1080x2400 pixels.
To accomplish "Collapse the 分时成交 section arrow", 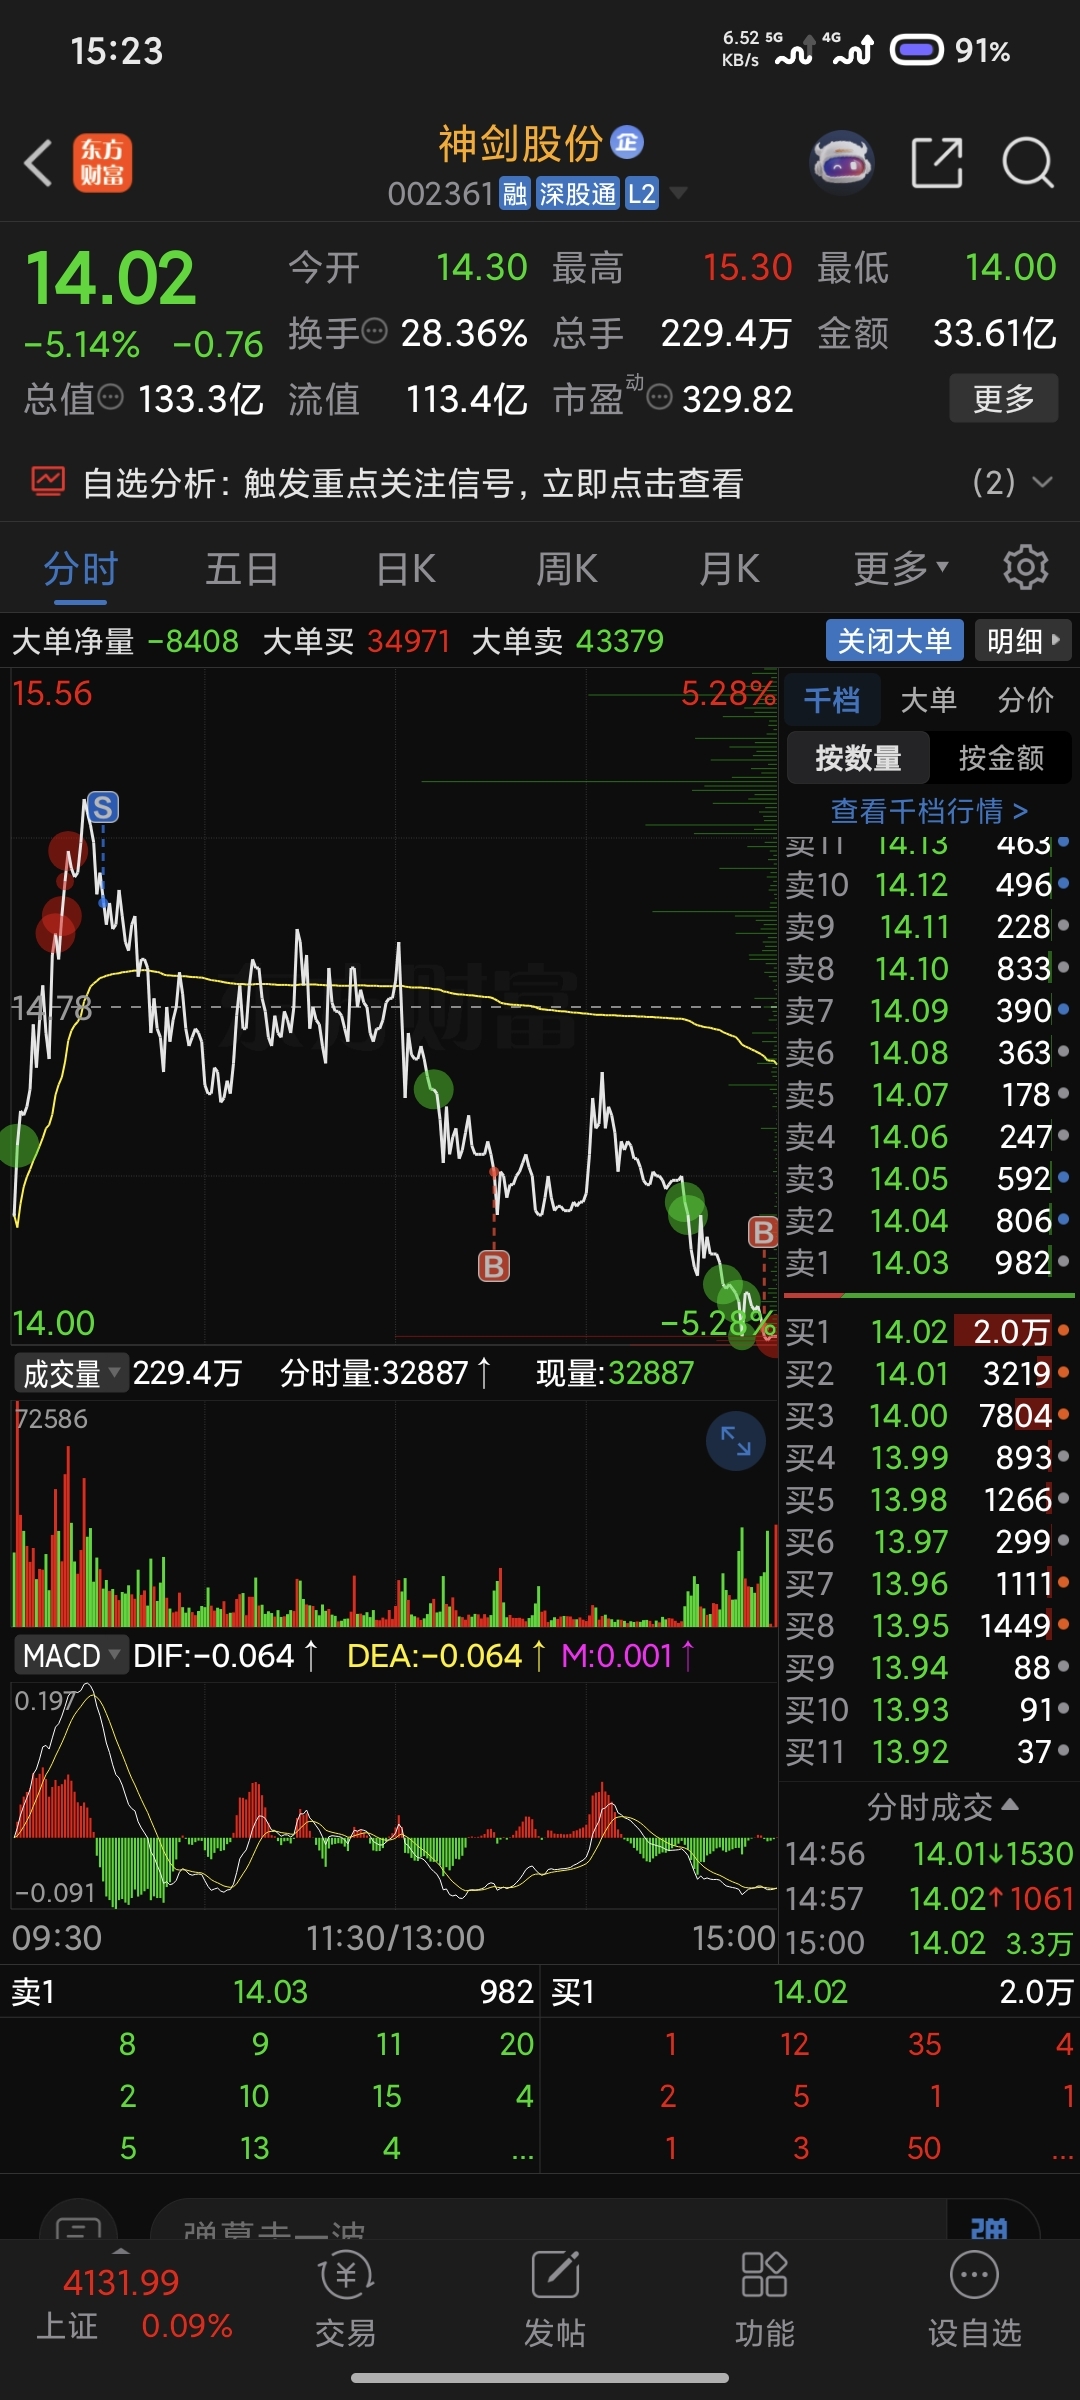I will pos(1010,1804).
